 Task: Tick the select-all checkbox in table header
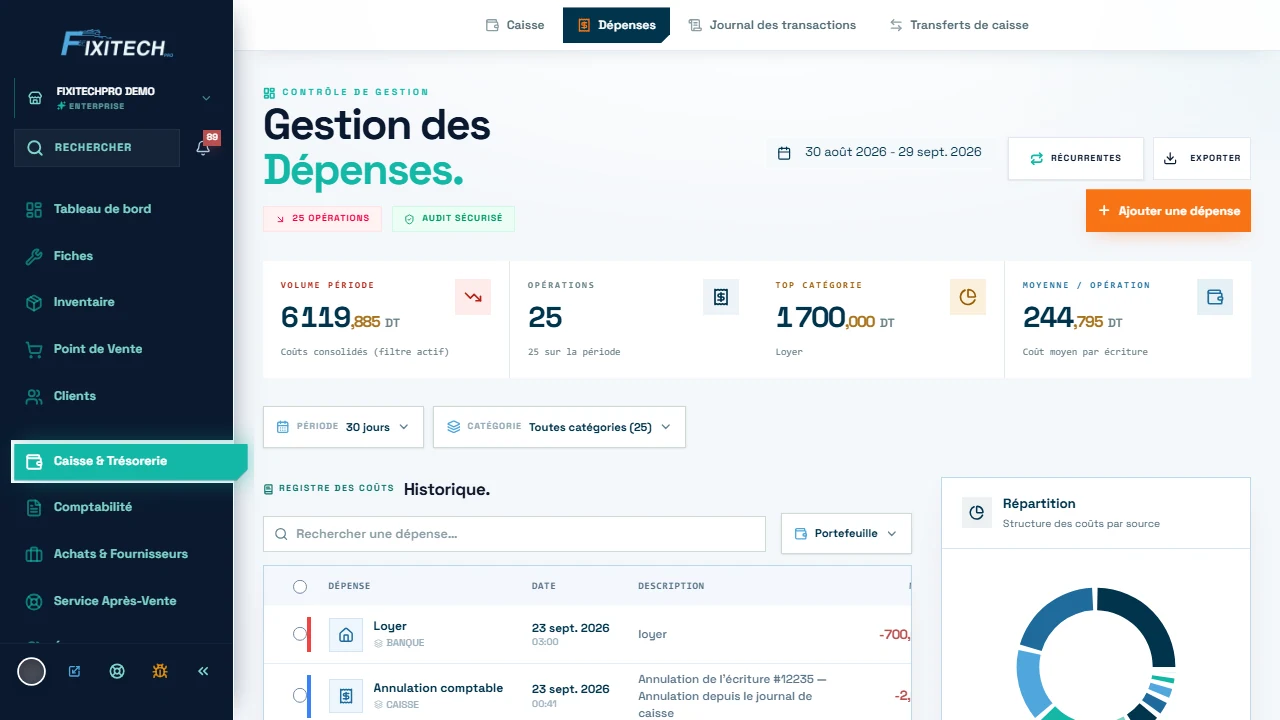[x=300, y=587]
